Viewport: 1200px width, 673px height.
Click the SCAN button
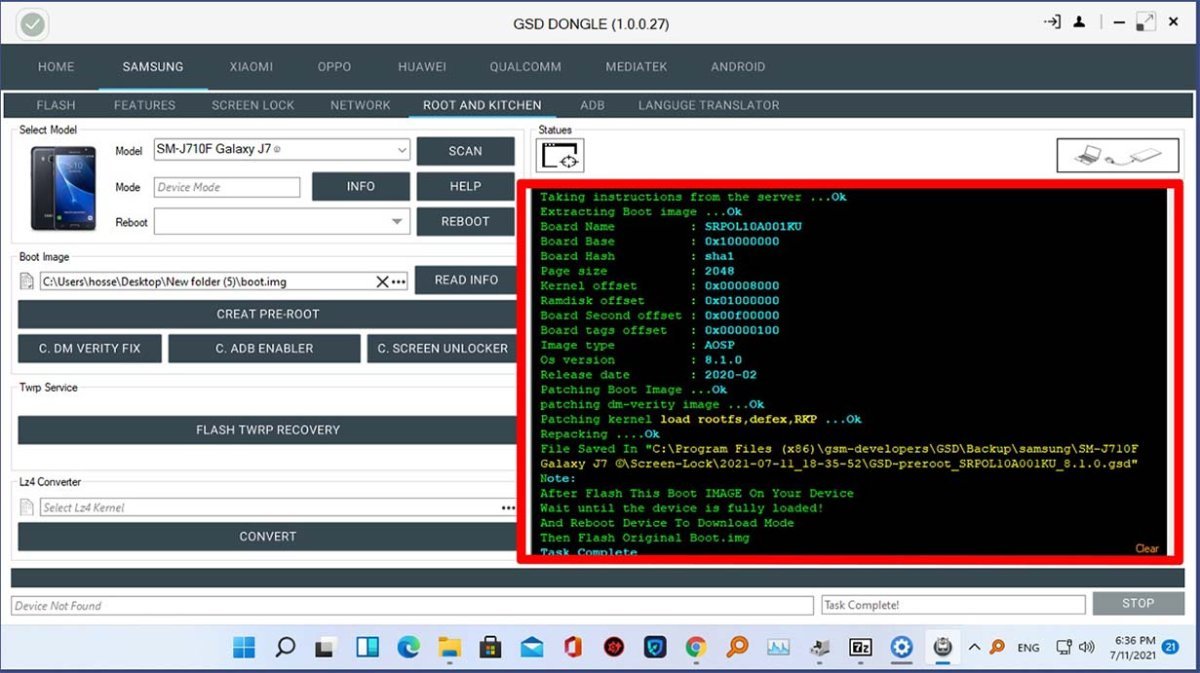pos(465,151)
